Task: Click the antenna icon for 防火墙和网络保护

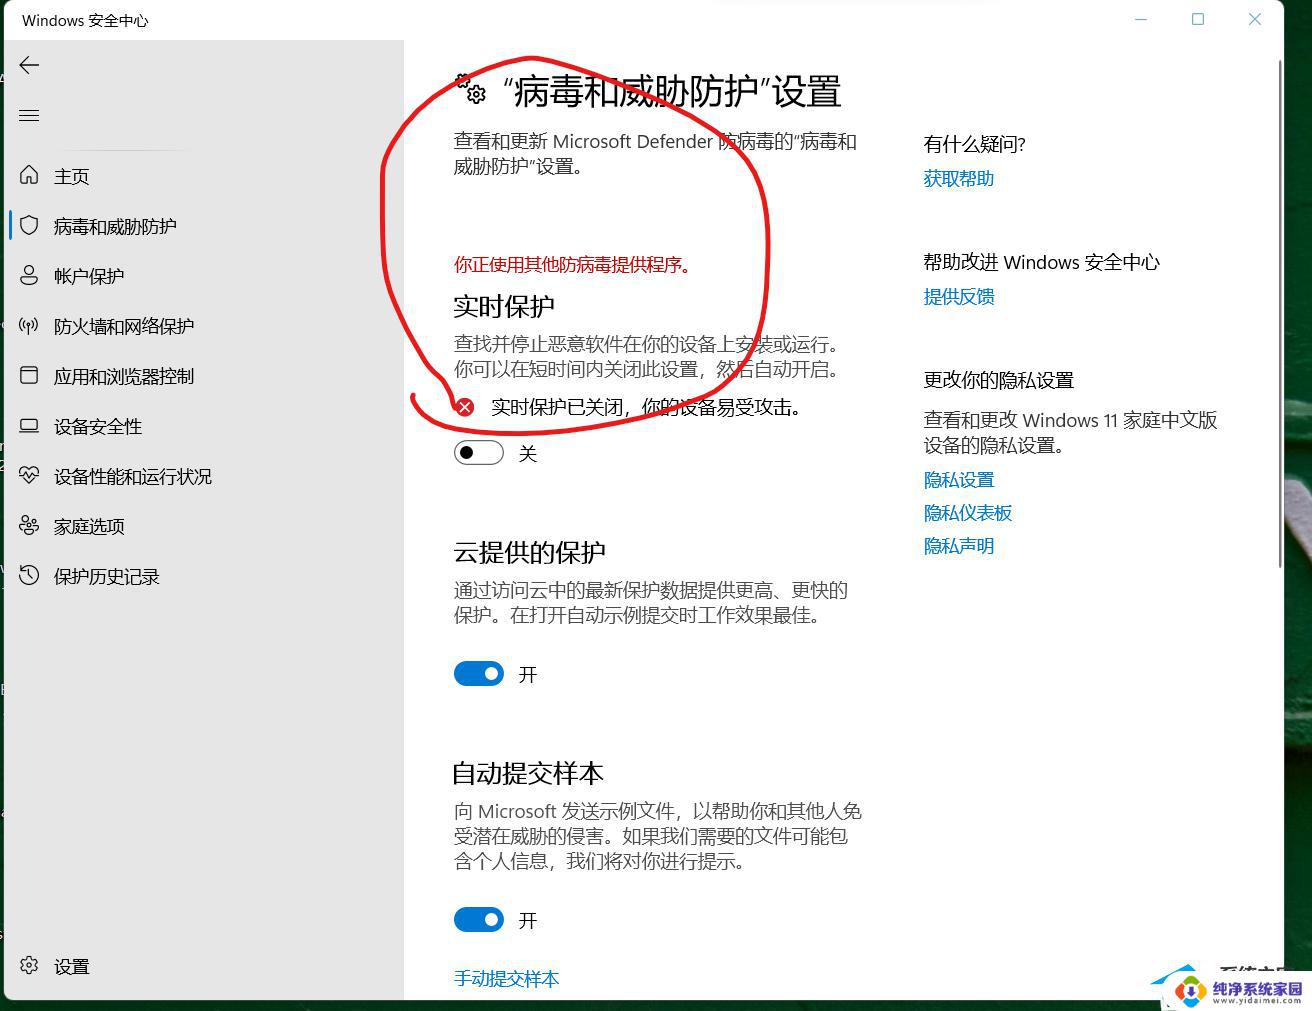Action: (x=29, y=325)
